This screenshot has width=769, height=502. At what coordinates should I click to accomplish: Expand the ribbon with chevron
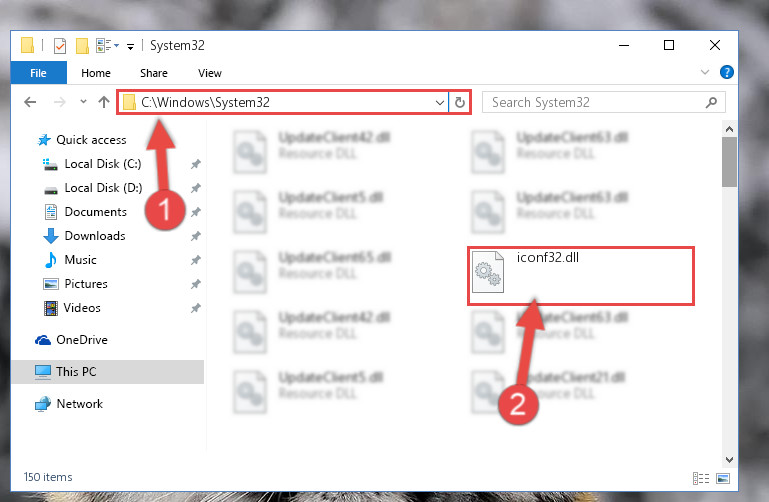point(705,73)
